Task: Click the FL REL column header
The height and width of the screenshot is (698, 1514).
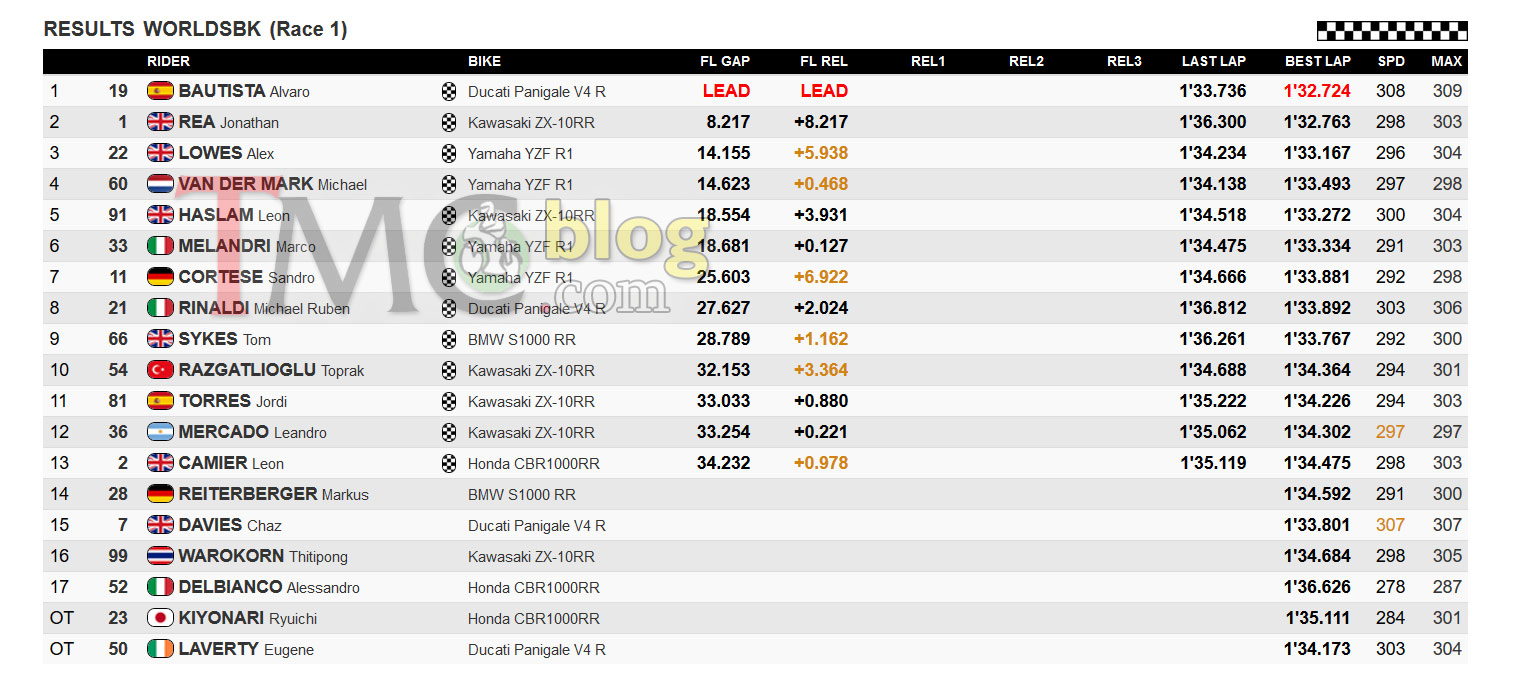Action: click(x=824, y=61)
